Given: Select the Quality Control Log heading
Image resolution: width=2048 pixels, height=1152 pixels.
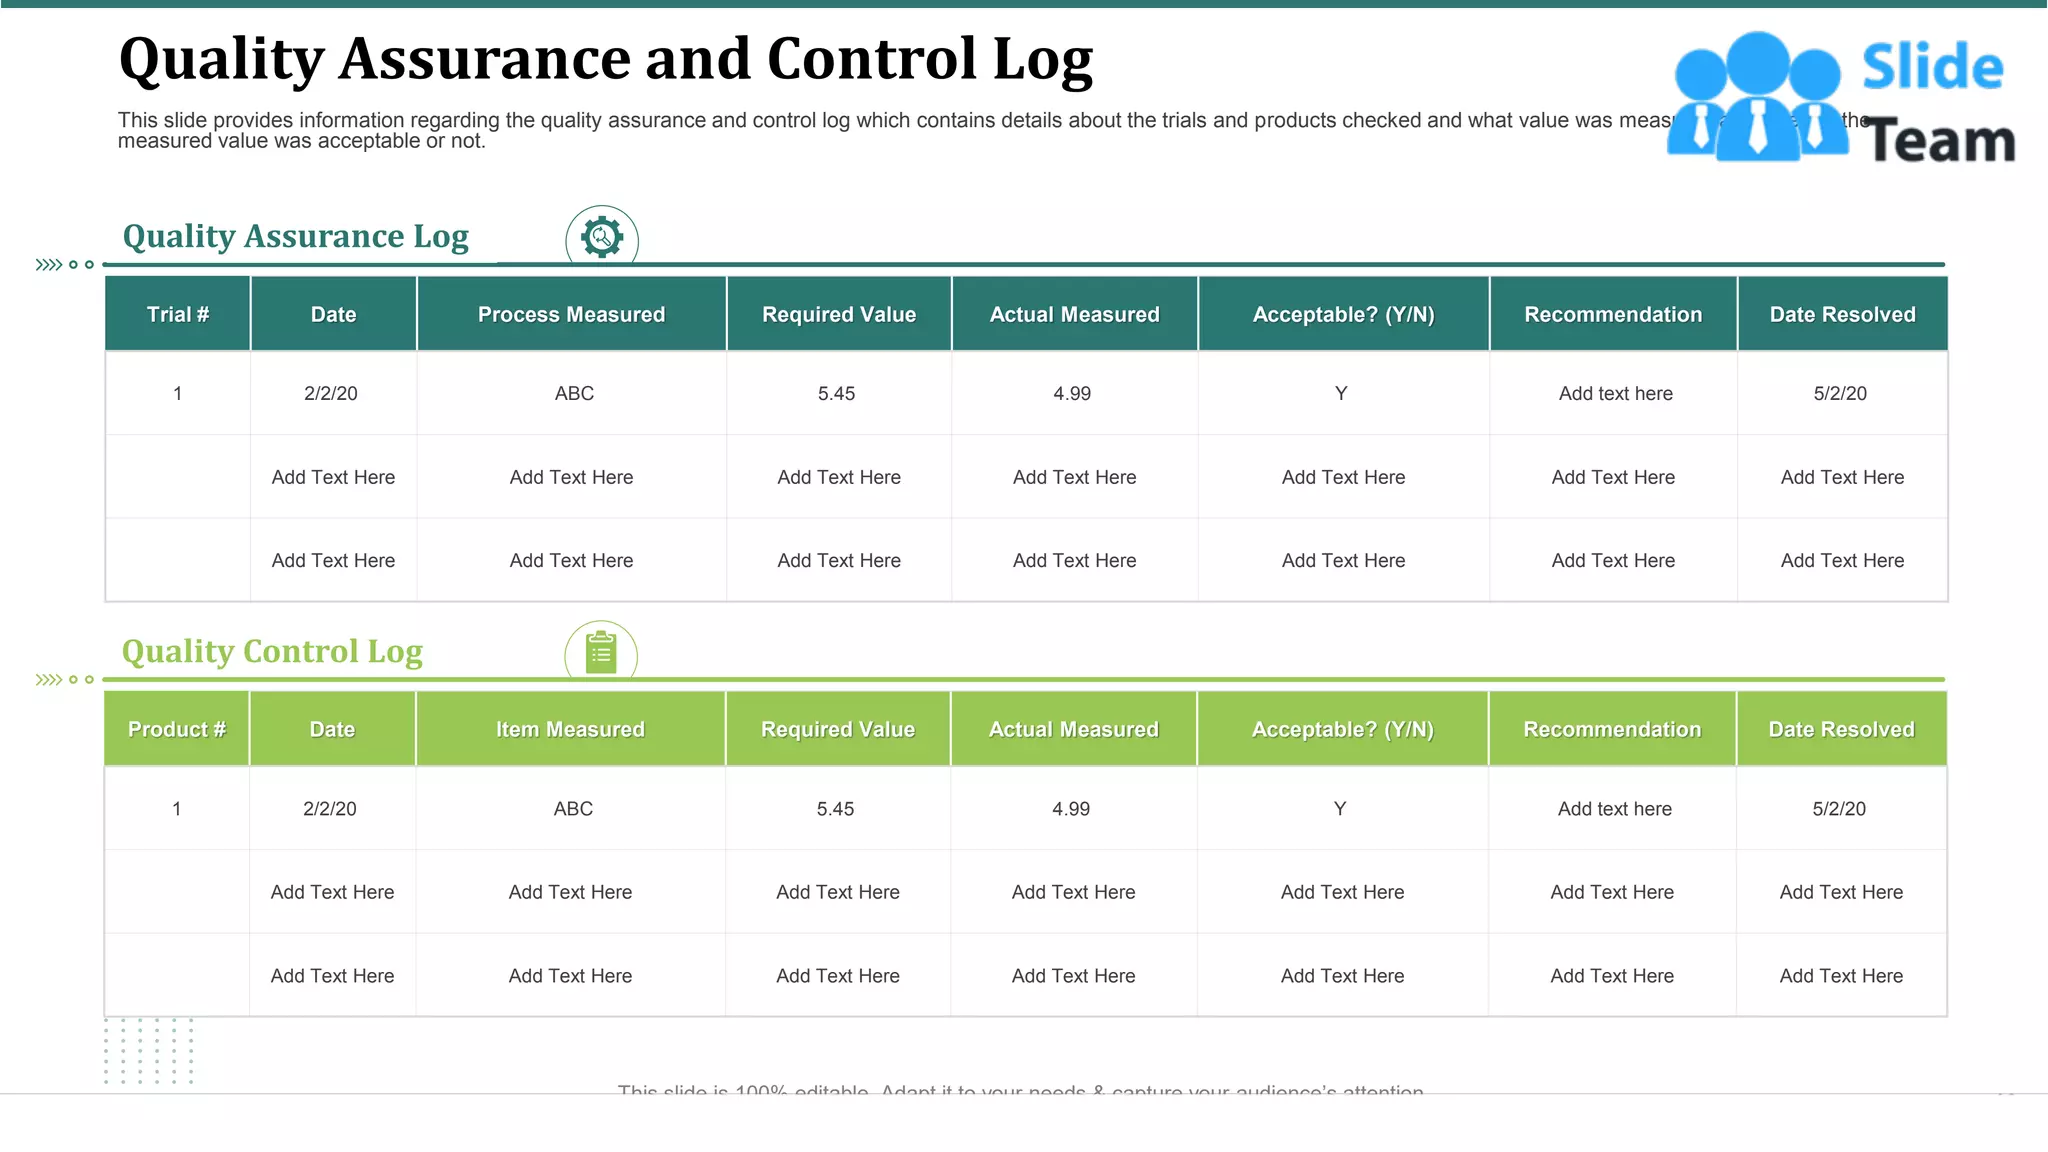Looking at the screenshot, I should point(272,652).
